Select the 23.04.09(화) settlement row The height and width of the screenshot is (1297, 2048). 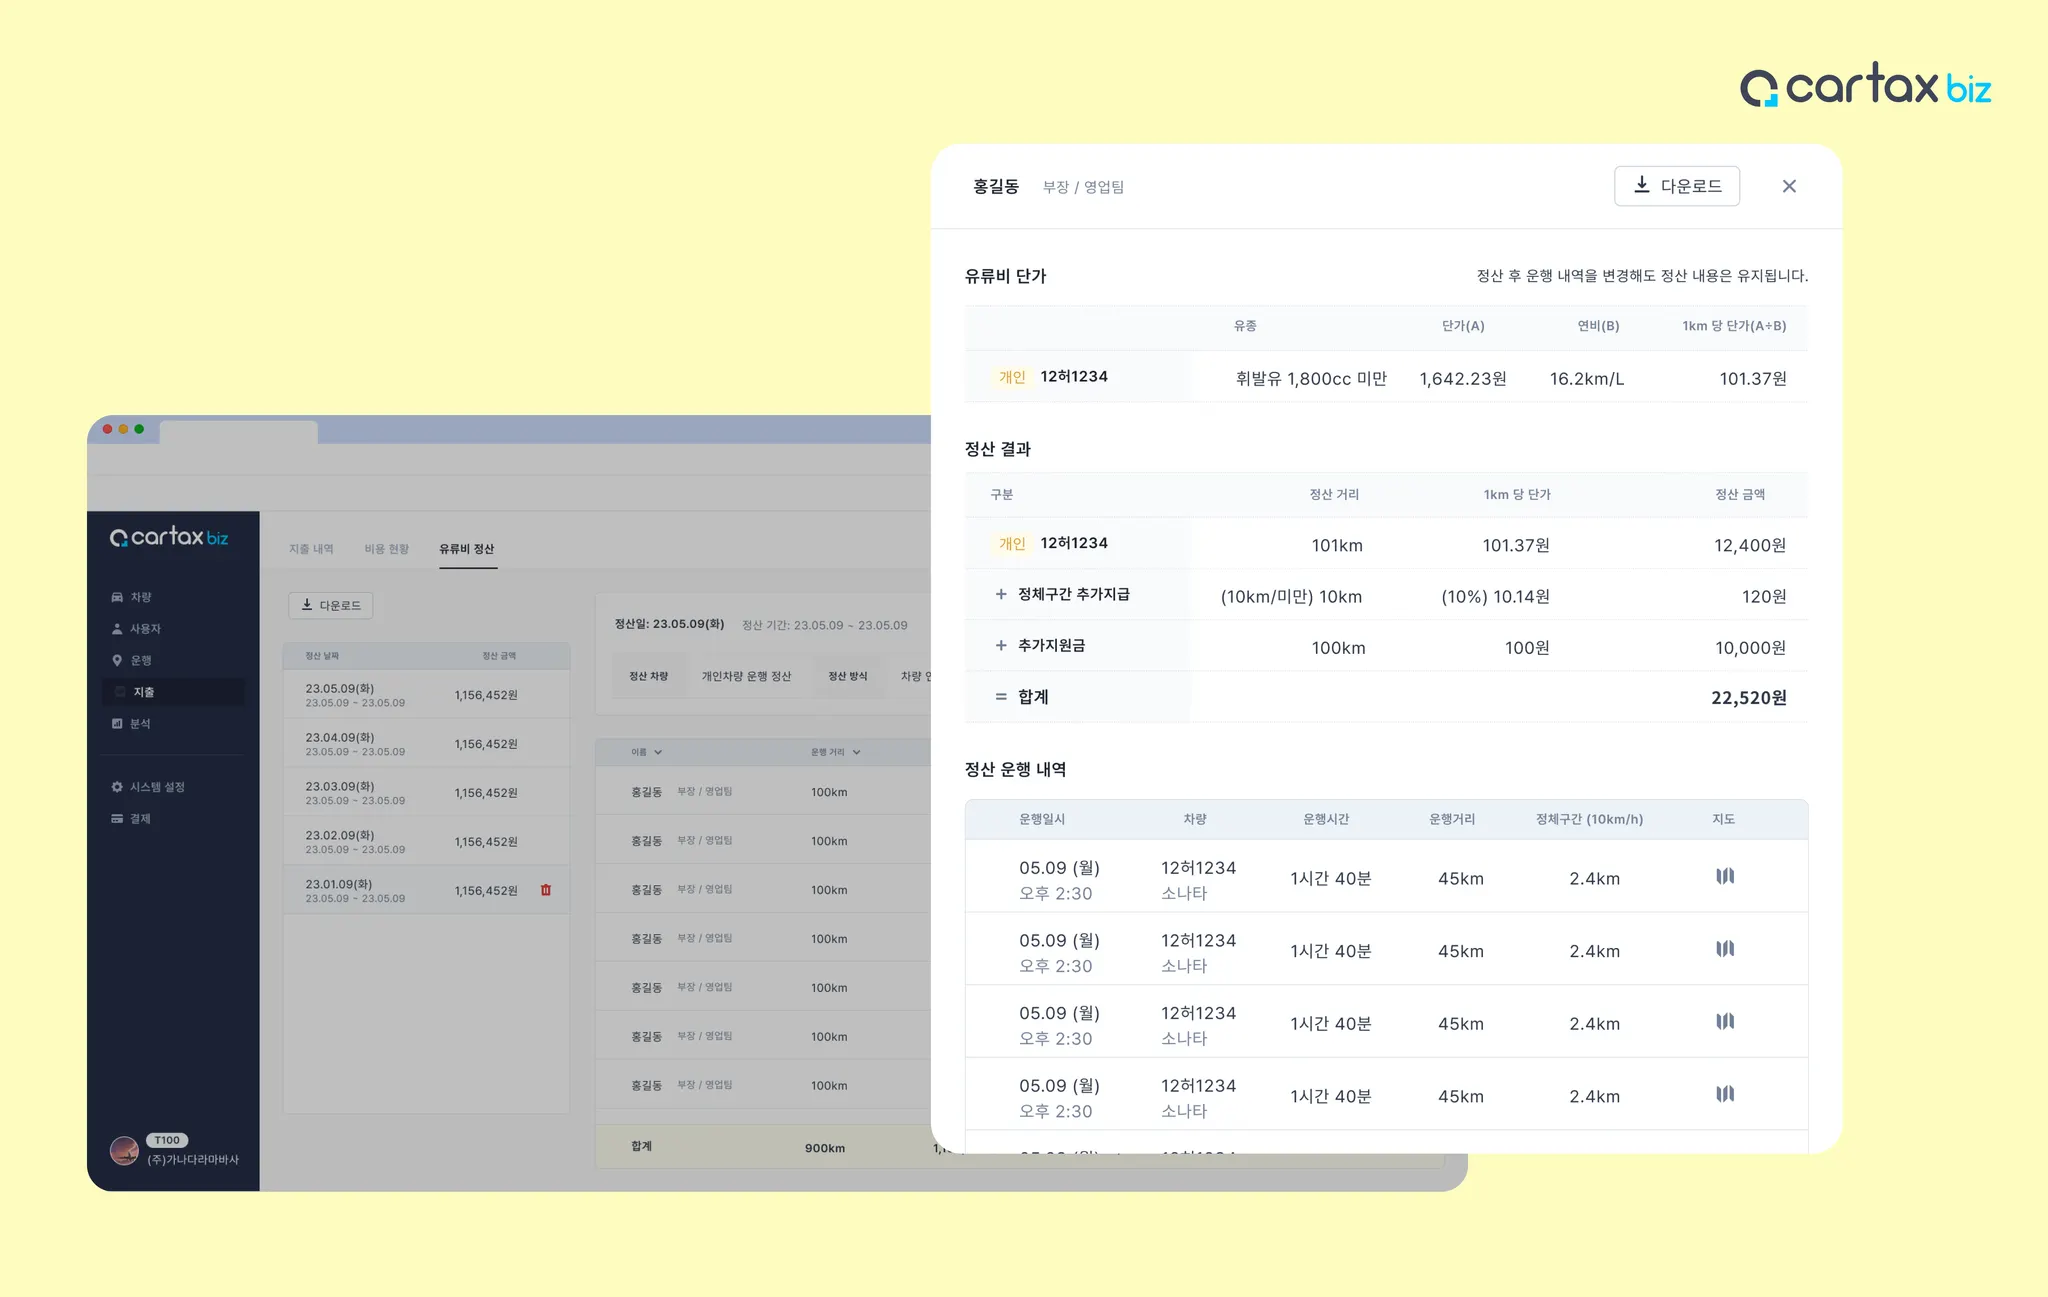click(x=425, y=744)
